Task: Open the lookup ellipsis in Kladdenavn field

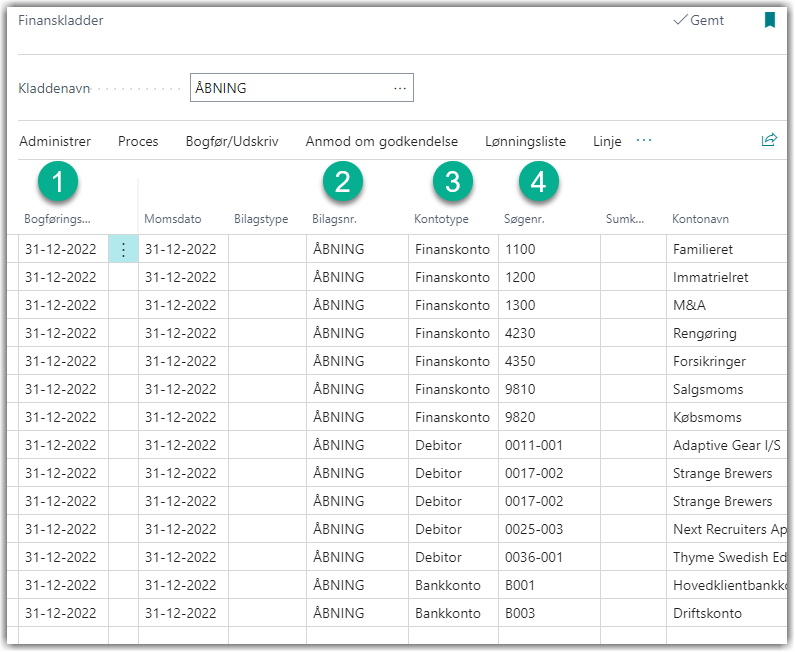Action: 400,88
